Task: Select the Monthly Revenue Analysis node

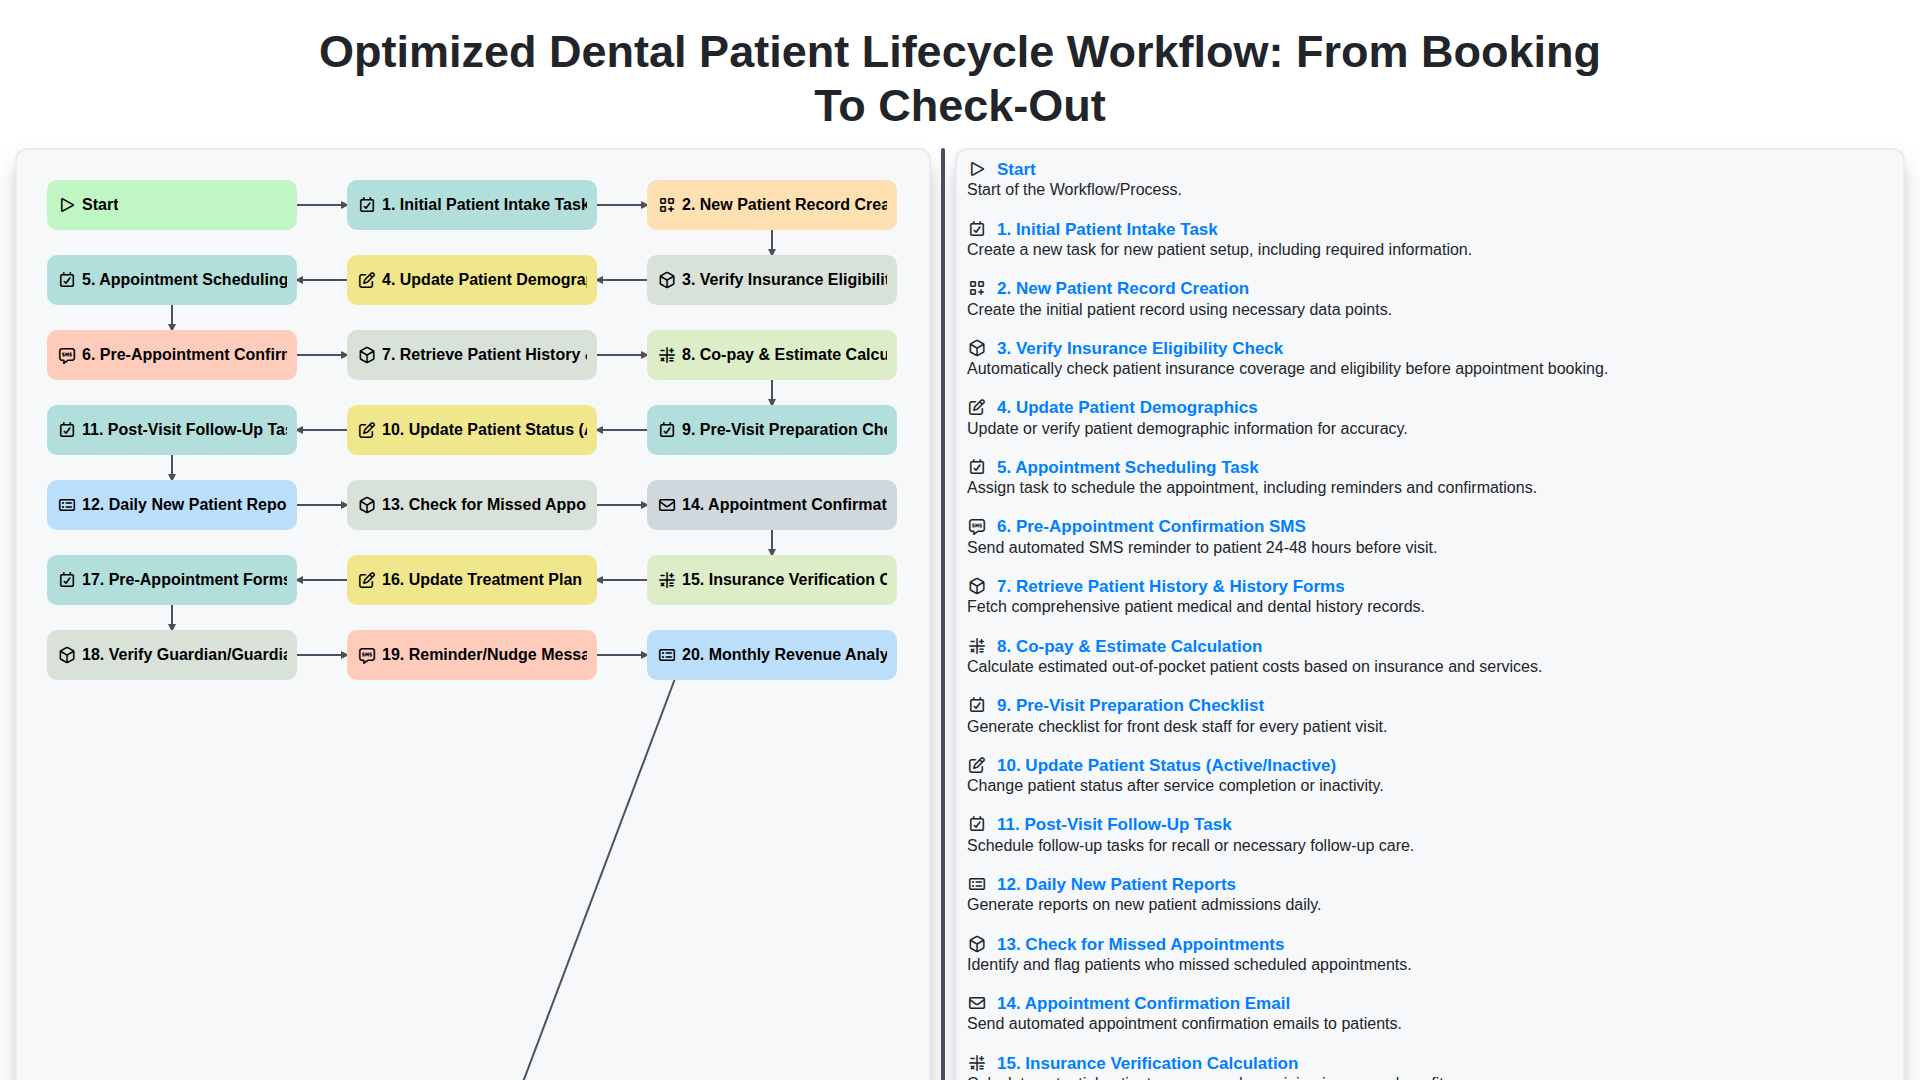Action: (771, 654)
